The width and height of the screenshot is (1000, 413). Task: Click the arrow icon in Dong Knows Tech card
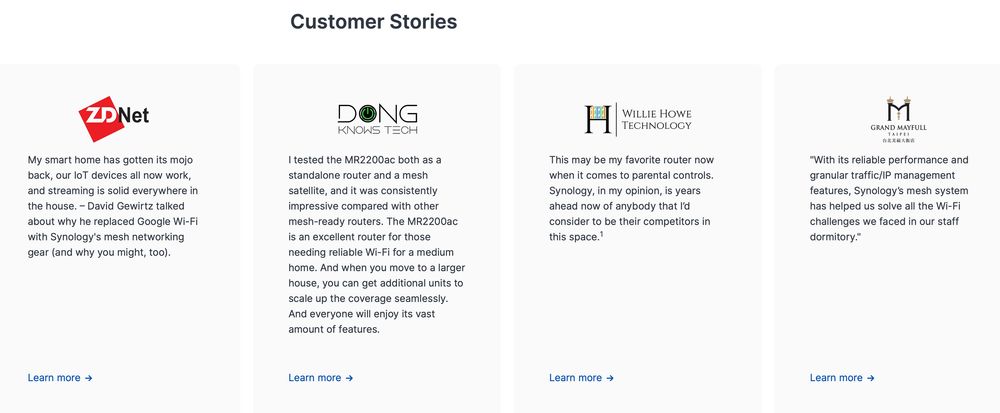[349, 378]
